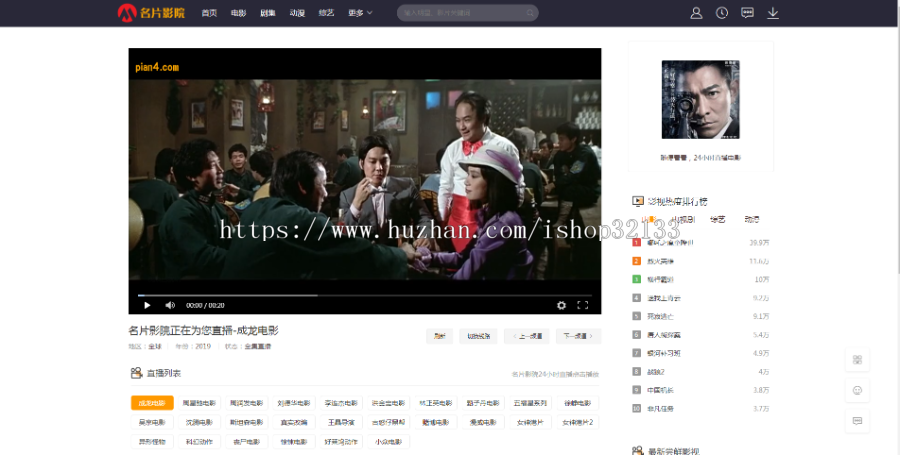Enter fullscreen mode in the player
900x455 pixels.
pos(583,305)
